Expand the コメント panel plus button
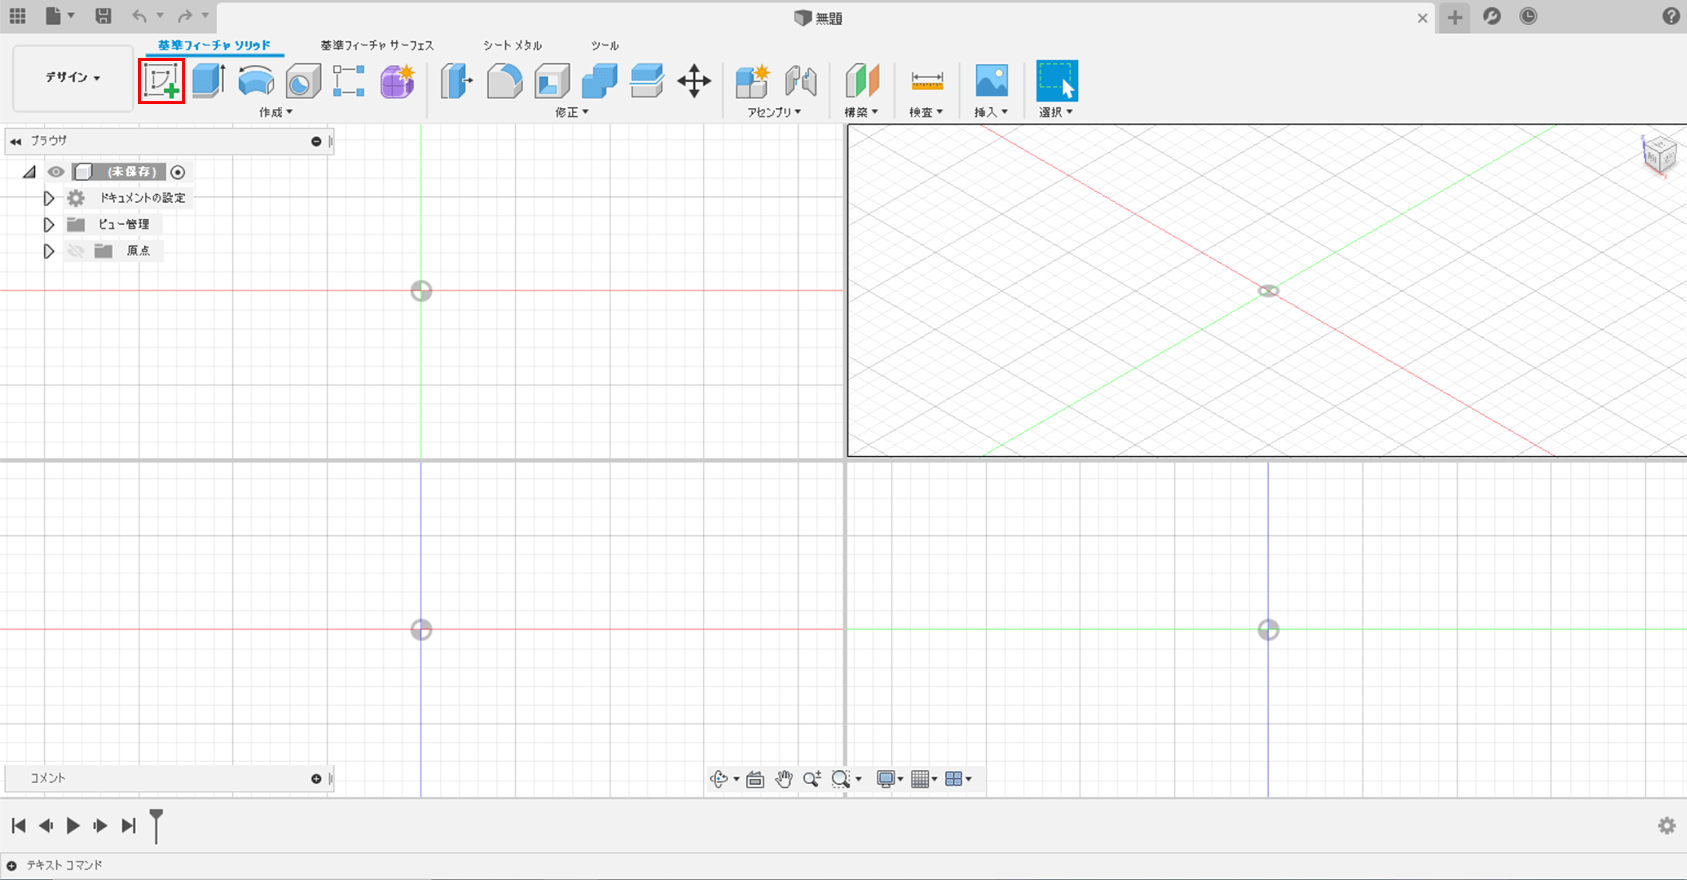 coord(316,779)
